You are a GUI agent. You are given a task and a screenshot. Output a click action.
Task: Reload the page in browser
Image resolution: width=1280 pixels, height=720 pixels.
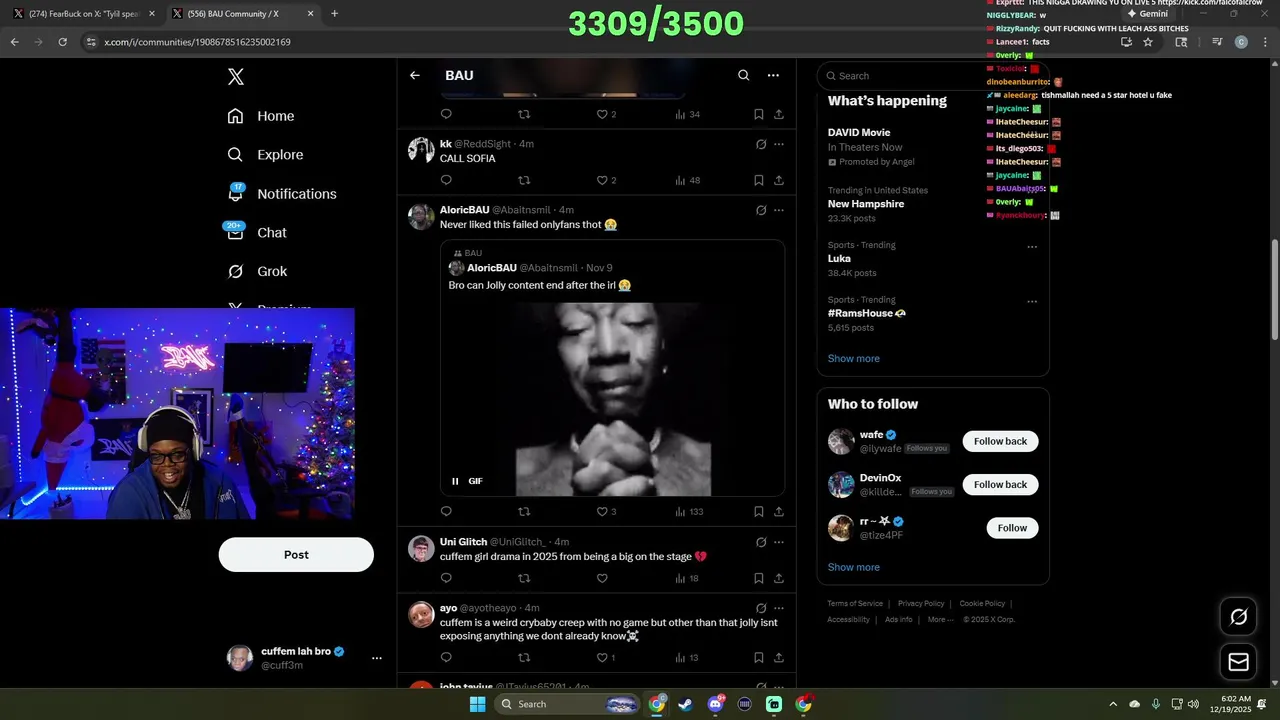coord(62,42)
